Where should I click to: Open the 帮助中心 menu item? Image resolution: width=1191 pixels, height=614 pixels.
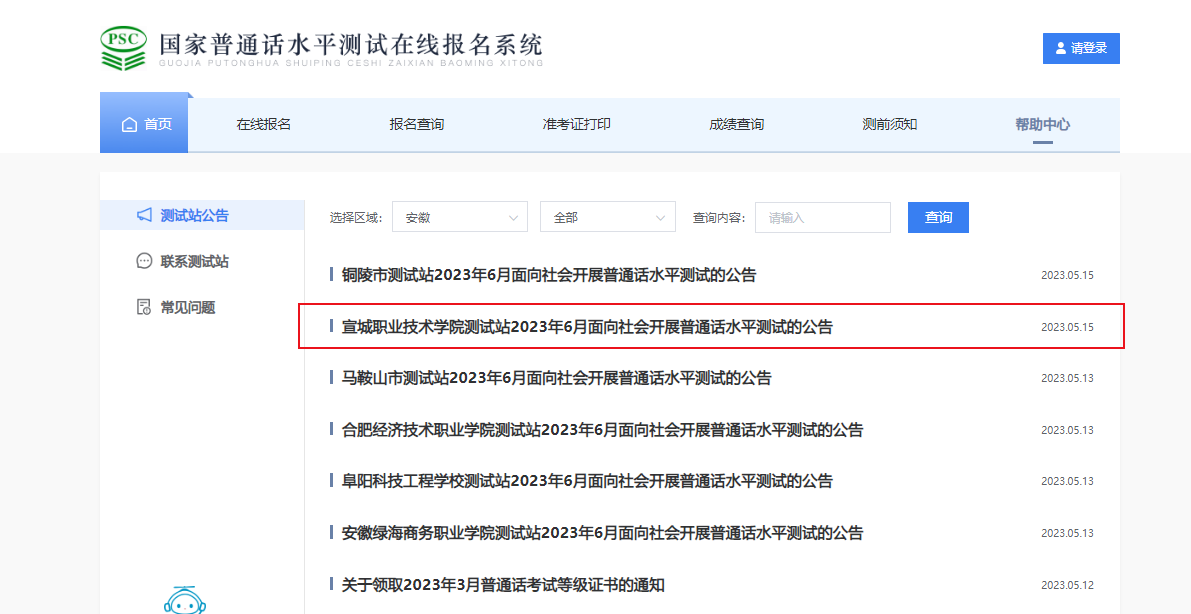point(1043,125)
